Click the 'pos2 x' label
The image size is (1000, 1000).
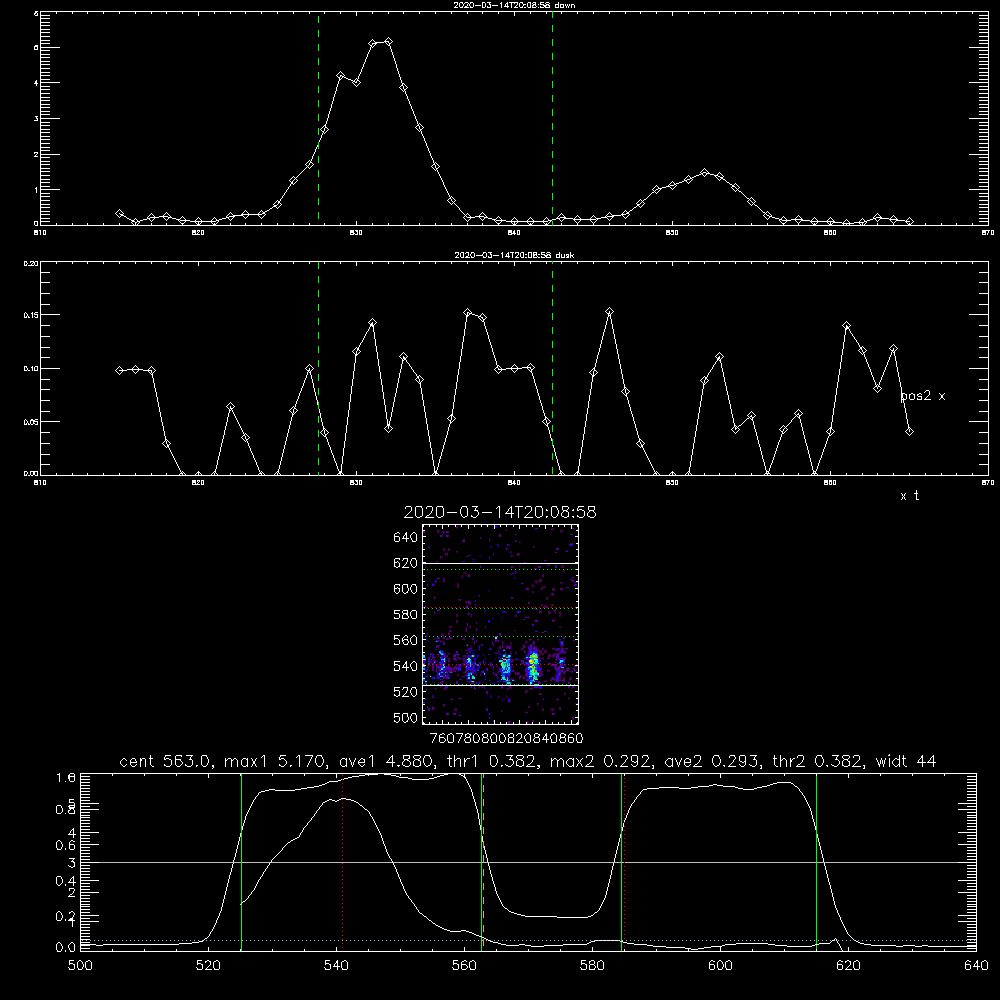pyautogui.click(x=923, y=396)
